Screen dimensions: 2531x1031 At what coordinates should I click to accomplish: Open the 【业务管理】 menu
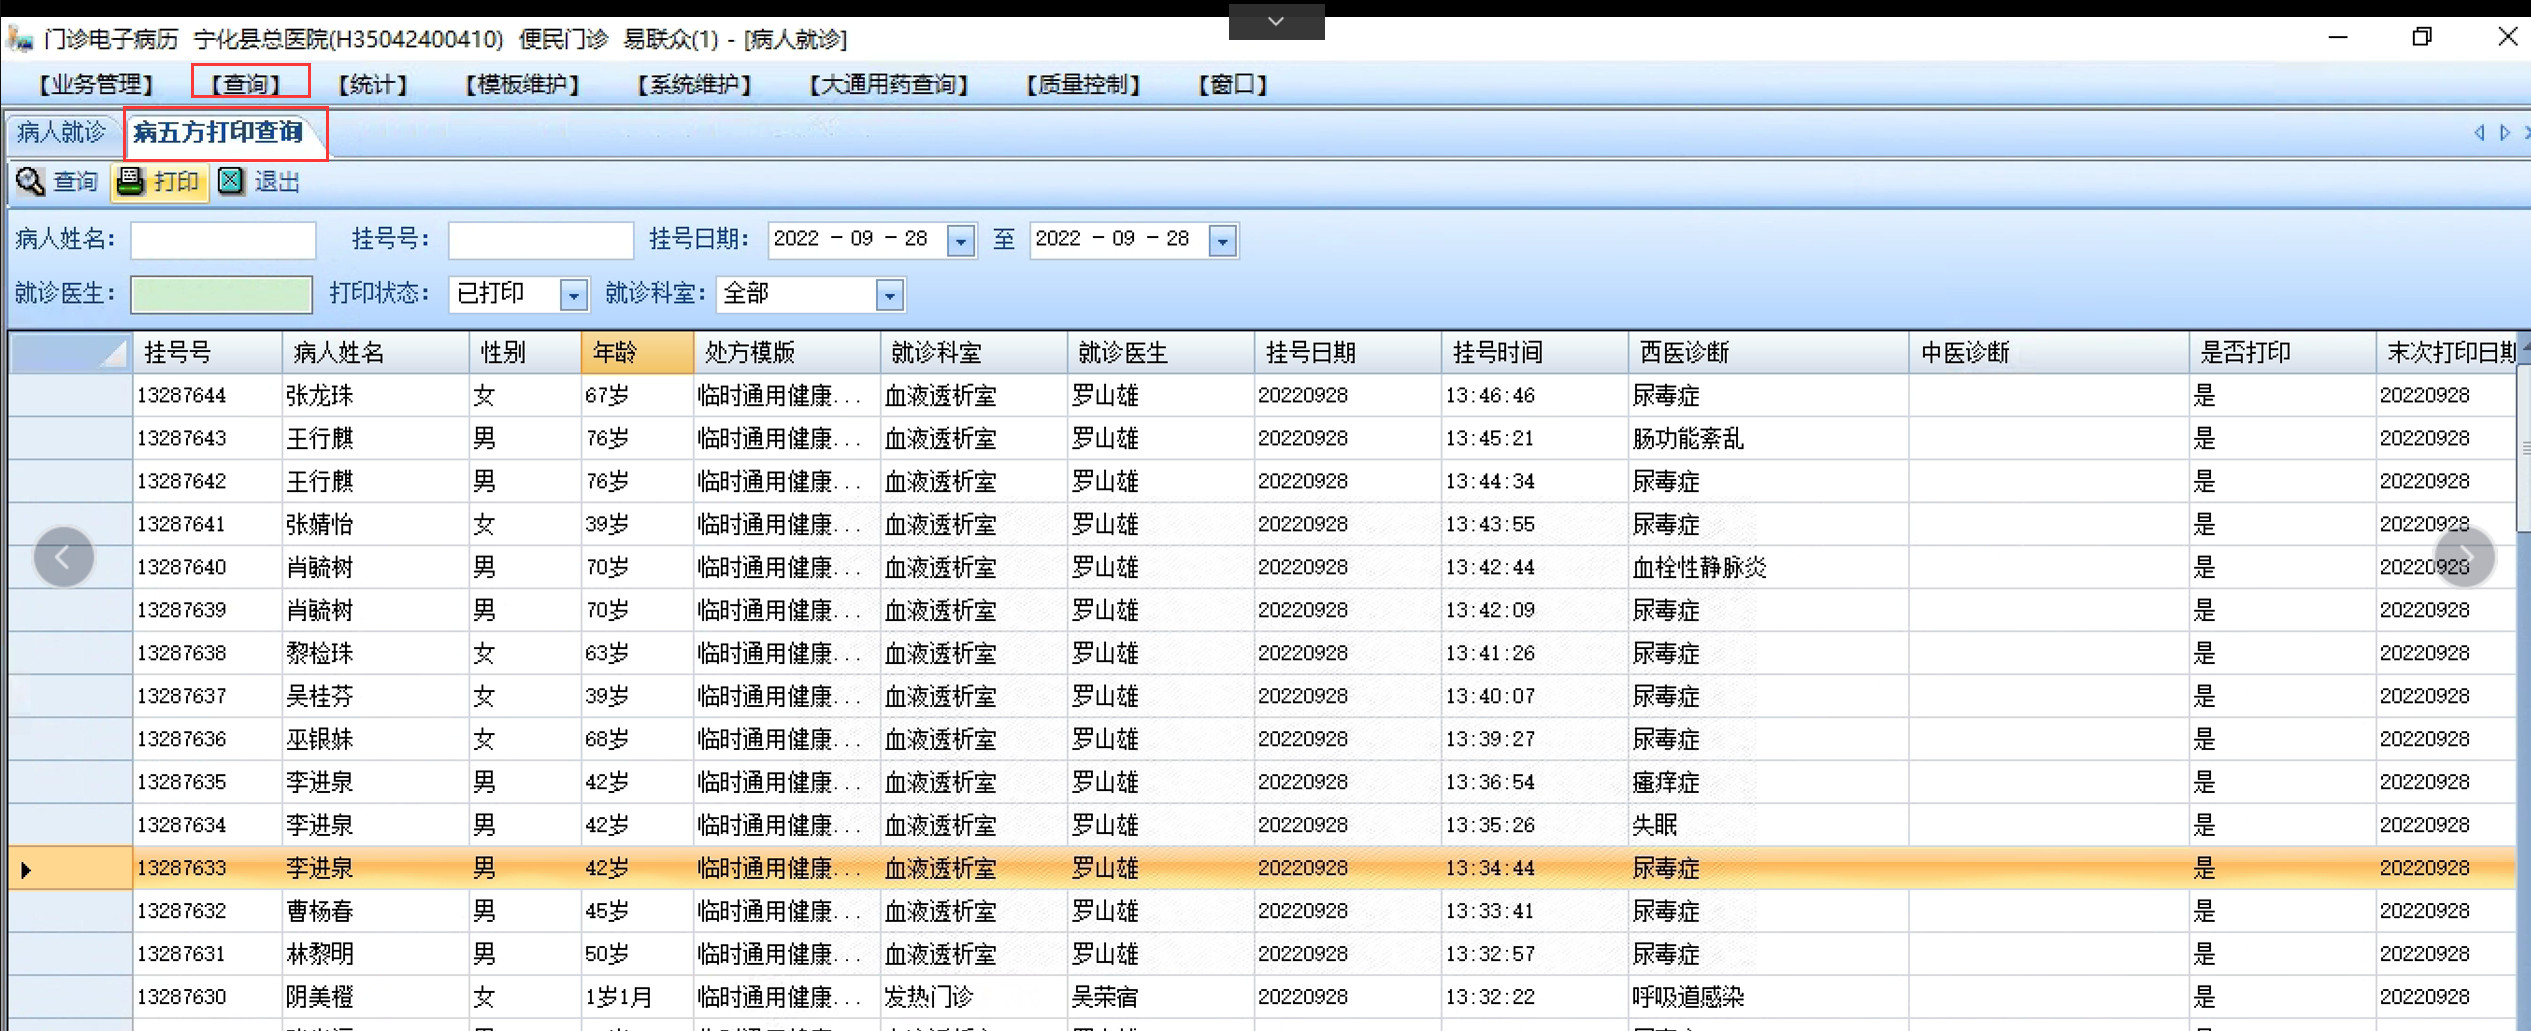click(x=95, y=85)
